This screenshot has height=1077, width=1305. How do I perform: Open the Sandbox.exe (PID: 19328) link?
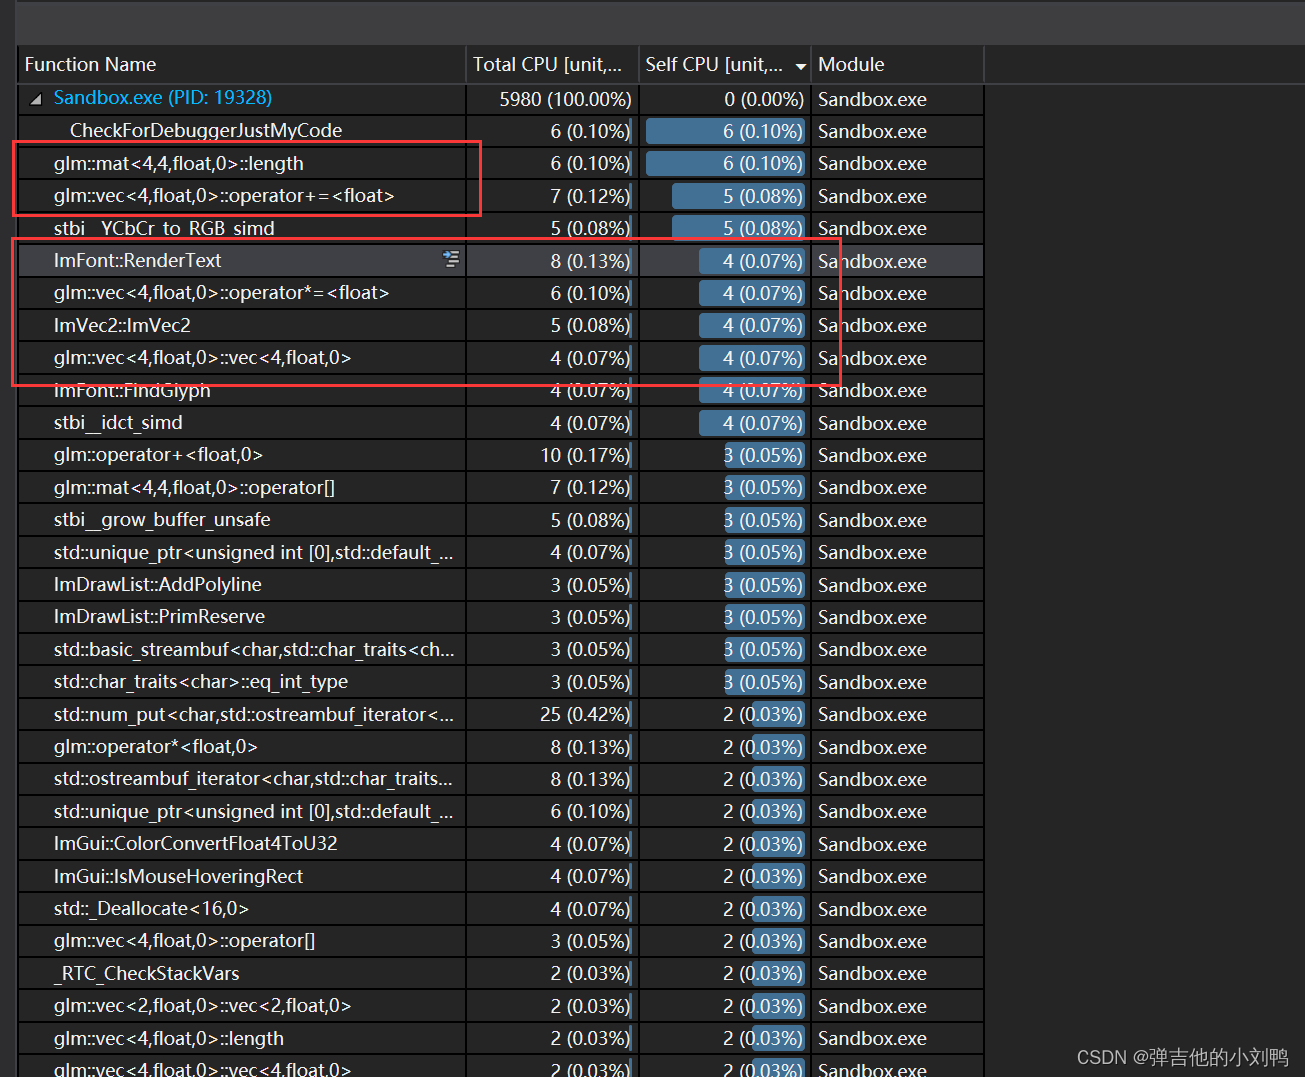tap(163, 98)
